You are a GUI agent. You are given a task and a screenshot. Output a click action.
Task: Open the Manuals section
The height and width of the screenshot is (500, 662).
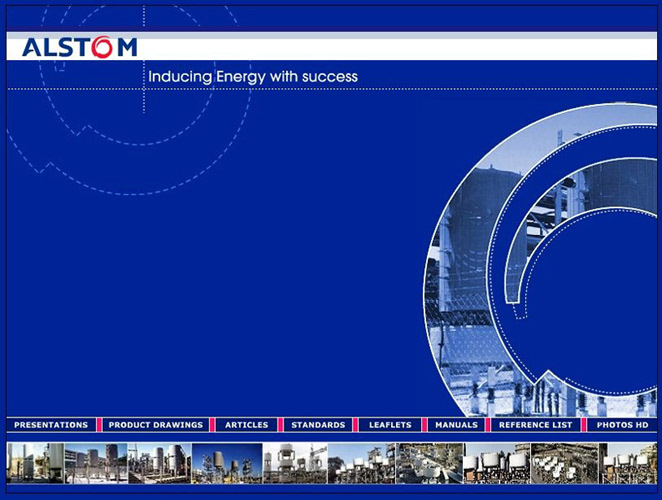(456, 425)
